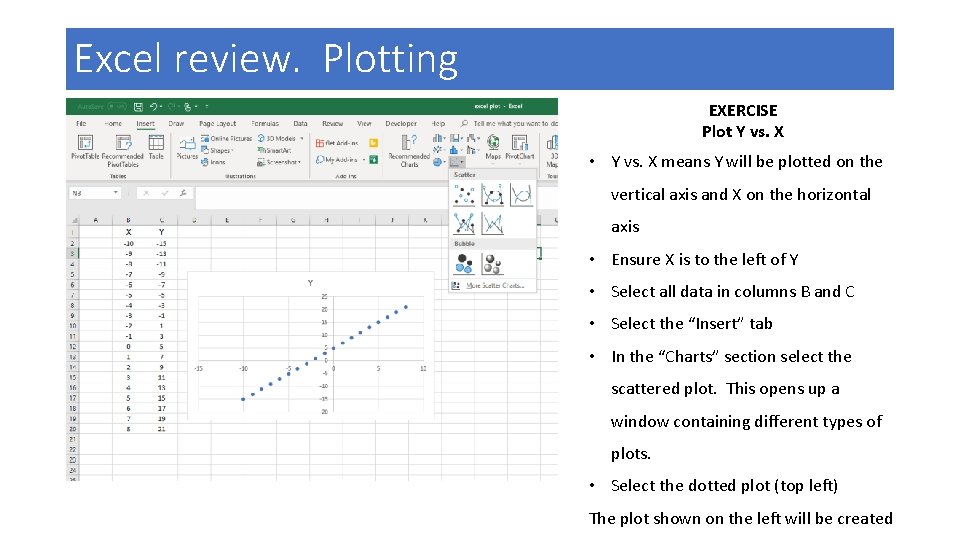The image size is (960, 540).
Task: Select cell with Y column heading
Action: (161, 232)
